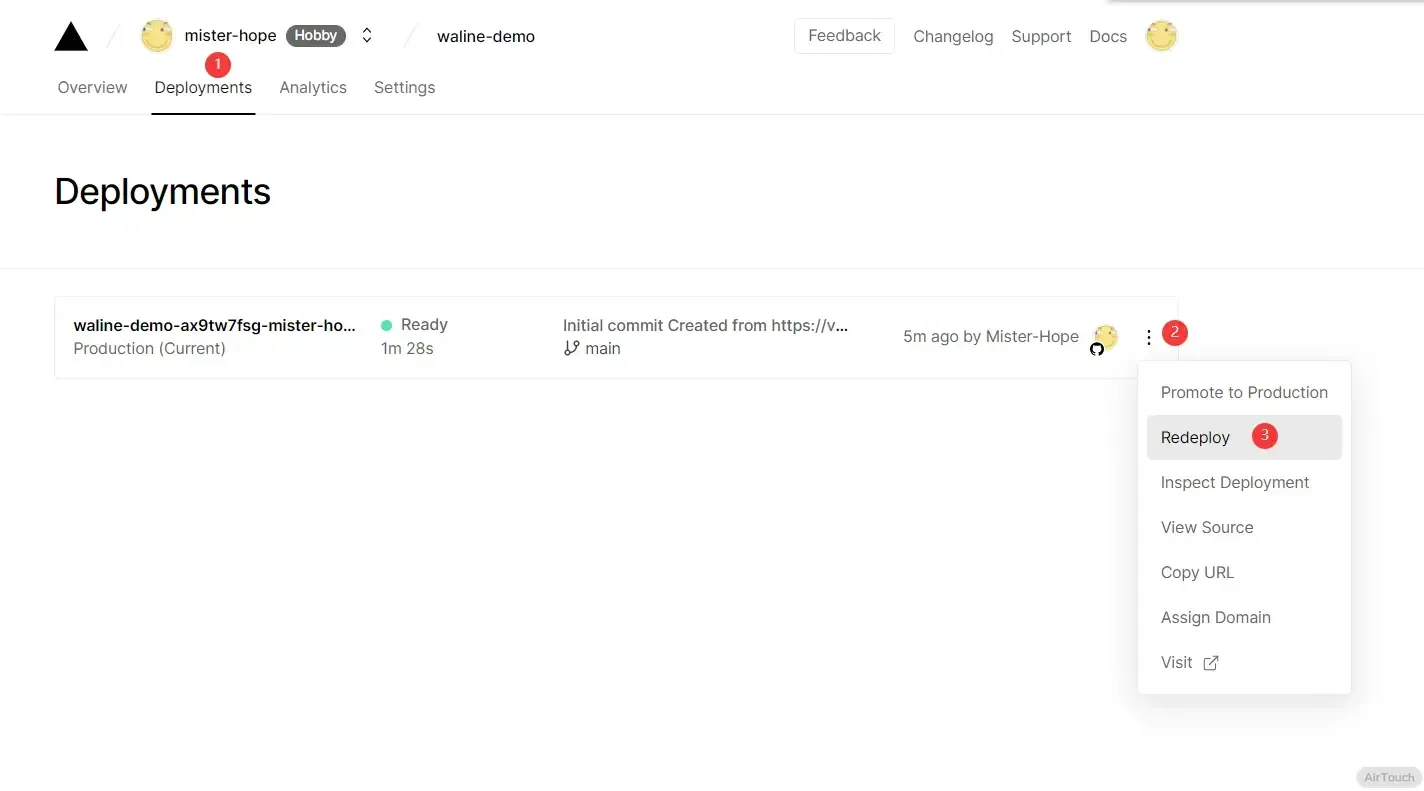Click the Vercel triangle logo
The height and width of the screenshot is (791, 1424).
click(71, 37)
